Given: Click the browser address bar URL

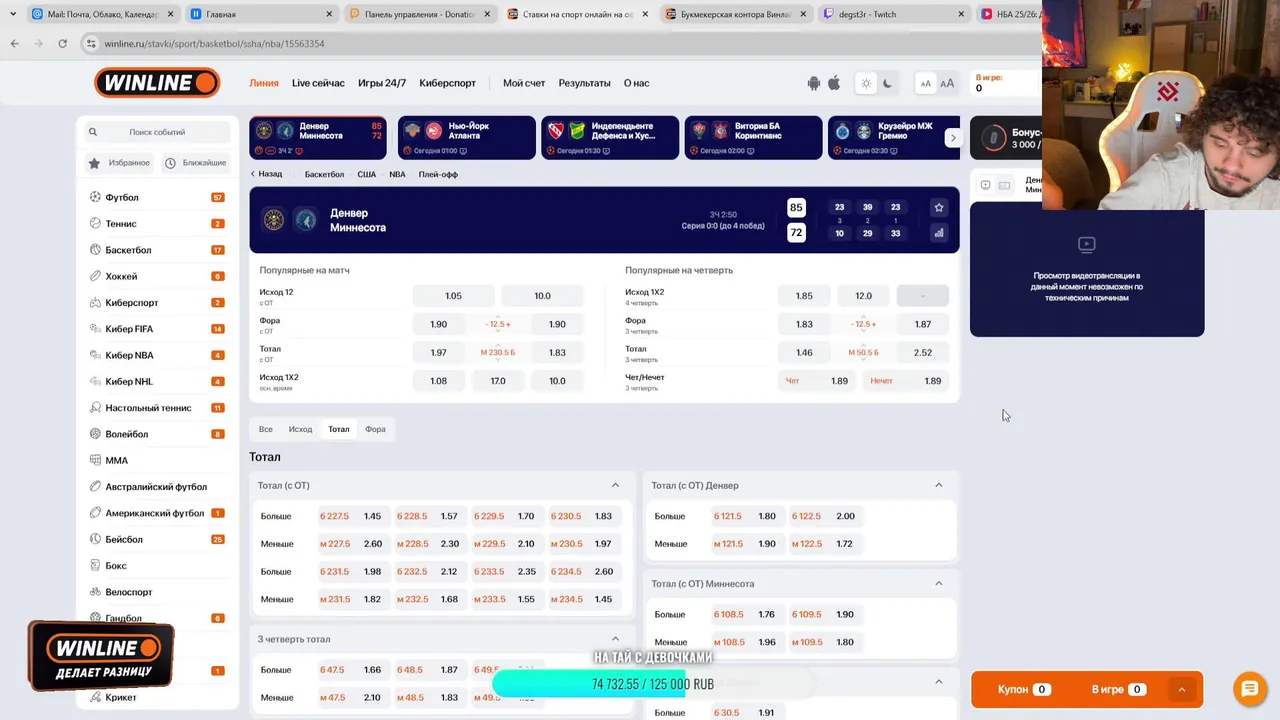Looking at the screenshot, I should 215,44.
